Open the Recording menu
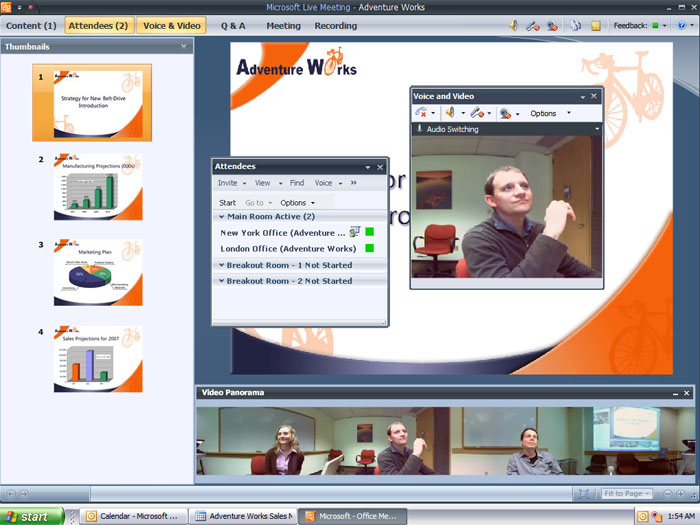Image resolution: width=700 pixels, height=525 pixels. point(335,26)
